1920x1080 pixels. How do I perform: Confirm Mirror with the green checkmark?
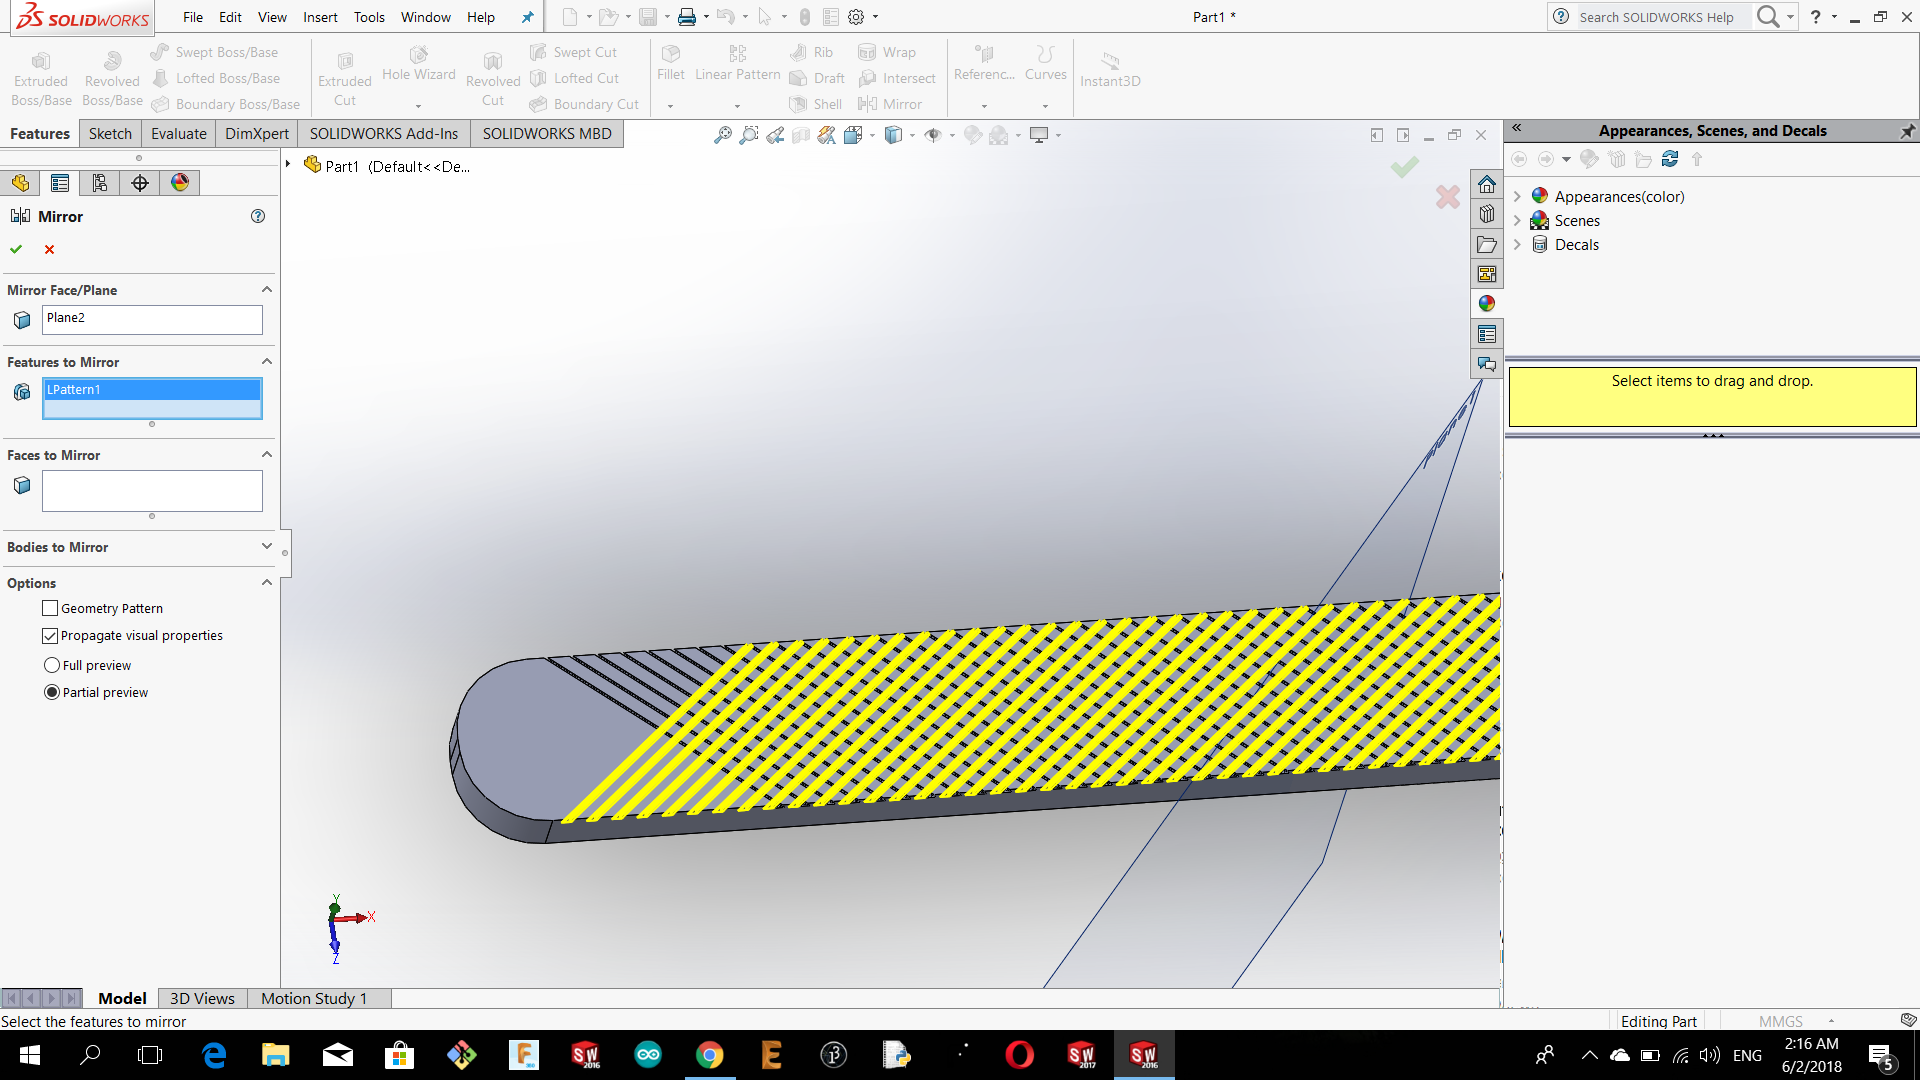pyautogui.click(x=16, y=249)
